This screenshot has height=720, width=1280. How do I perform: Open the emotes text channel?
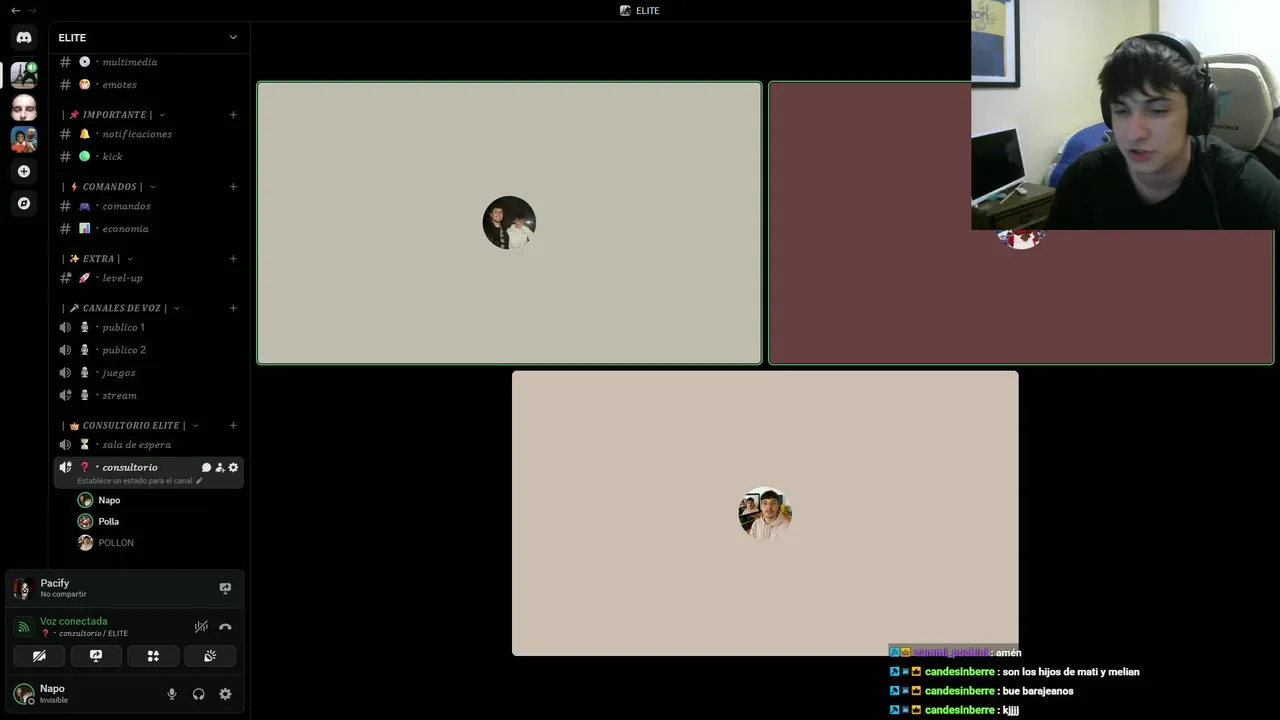(148, 85)
